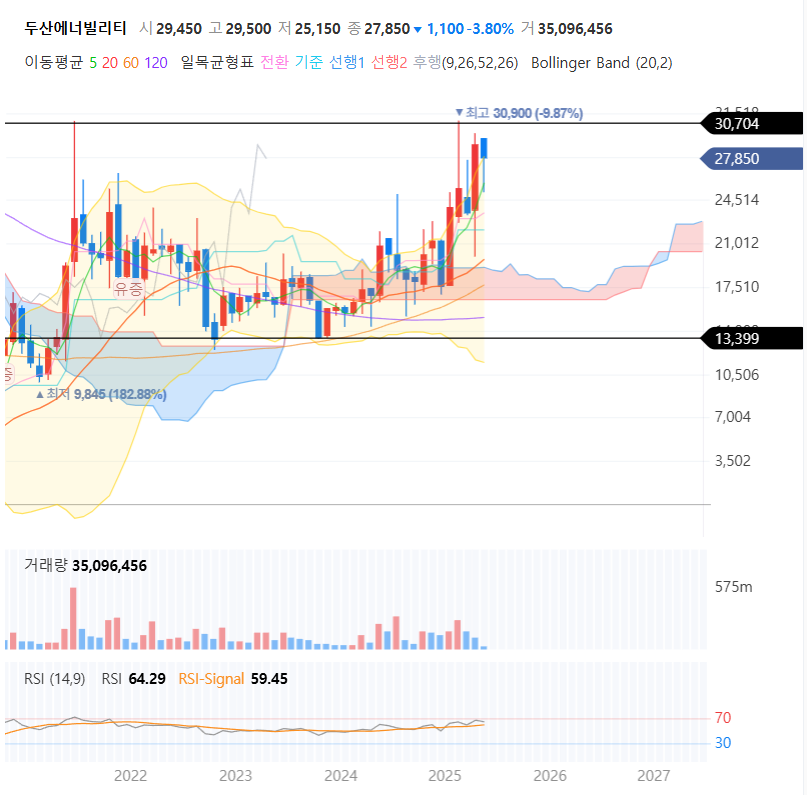The width and height of the screenshot is (807, 795).
Task: Click the 2022 year label on time axis
Action: point(130,775)
